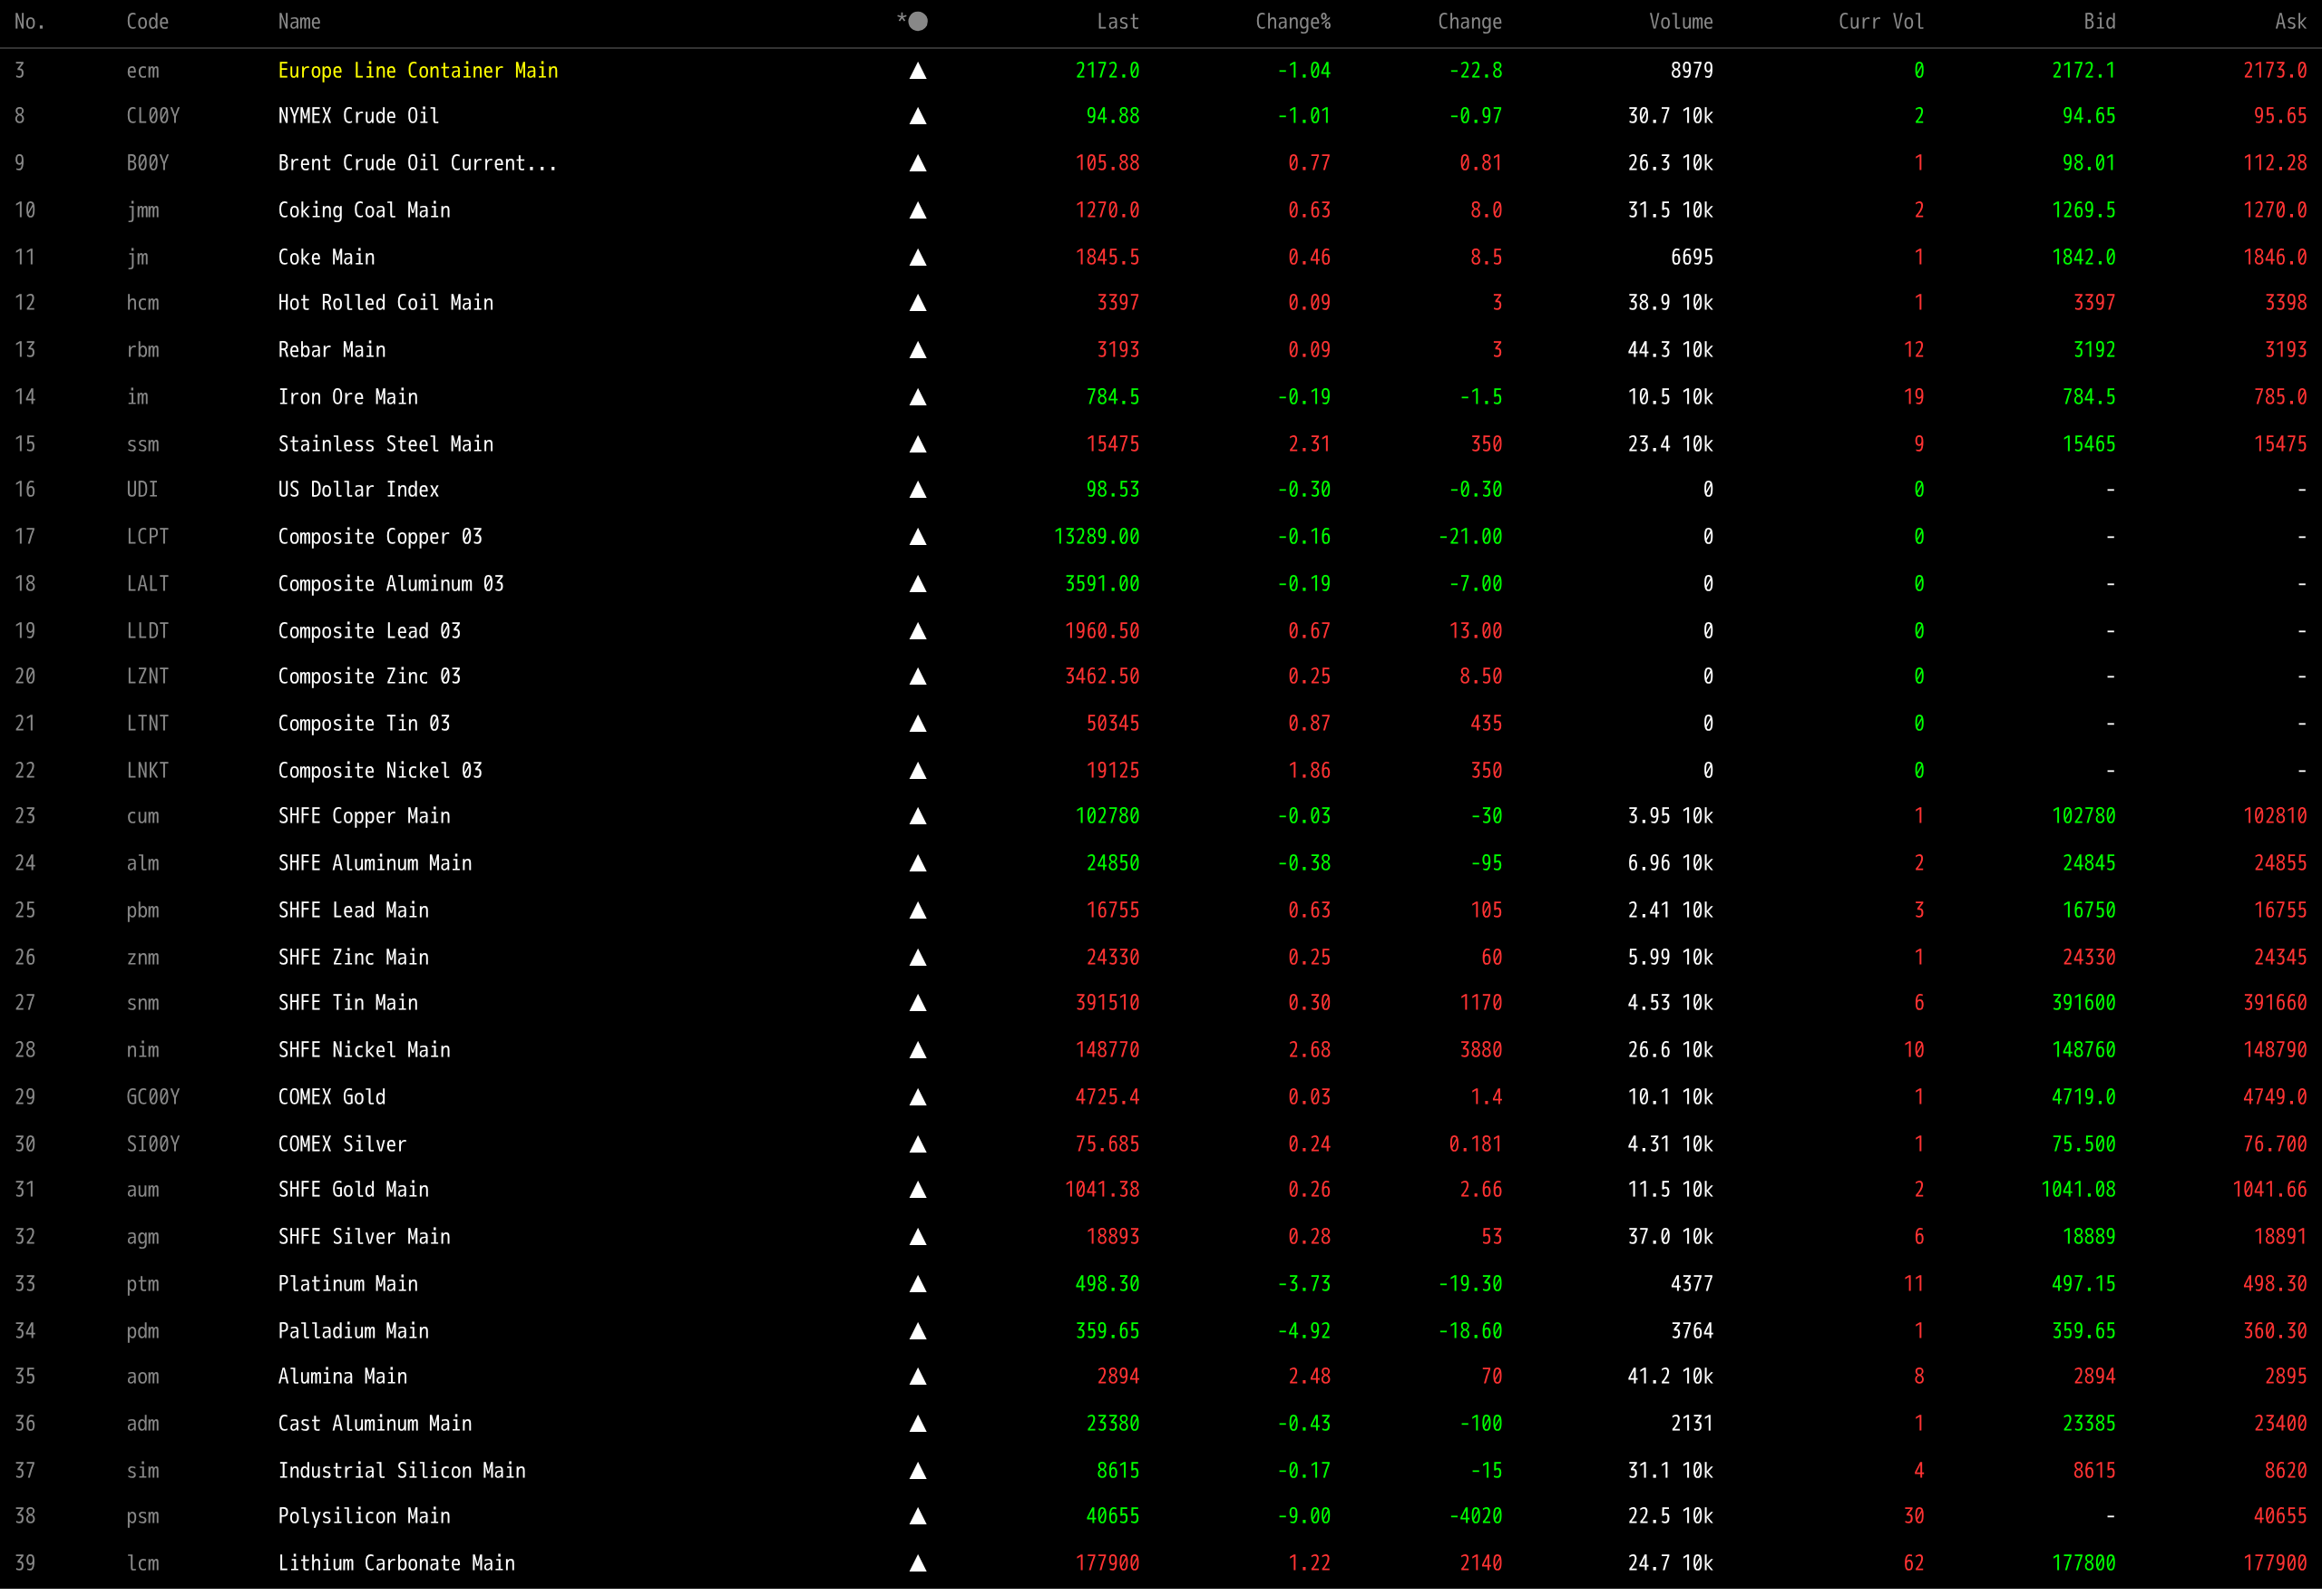The height and width of the screenshot is (1596, 2322).
Task: Click the Bid column header
Action: tap(2099, 22)
